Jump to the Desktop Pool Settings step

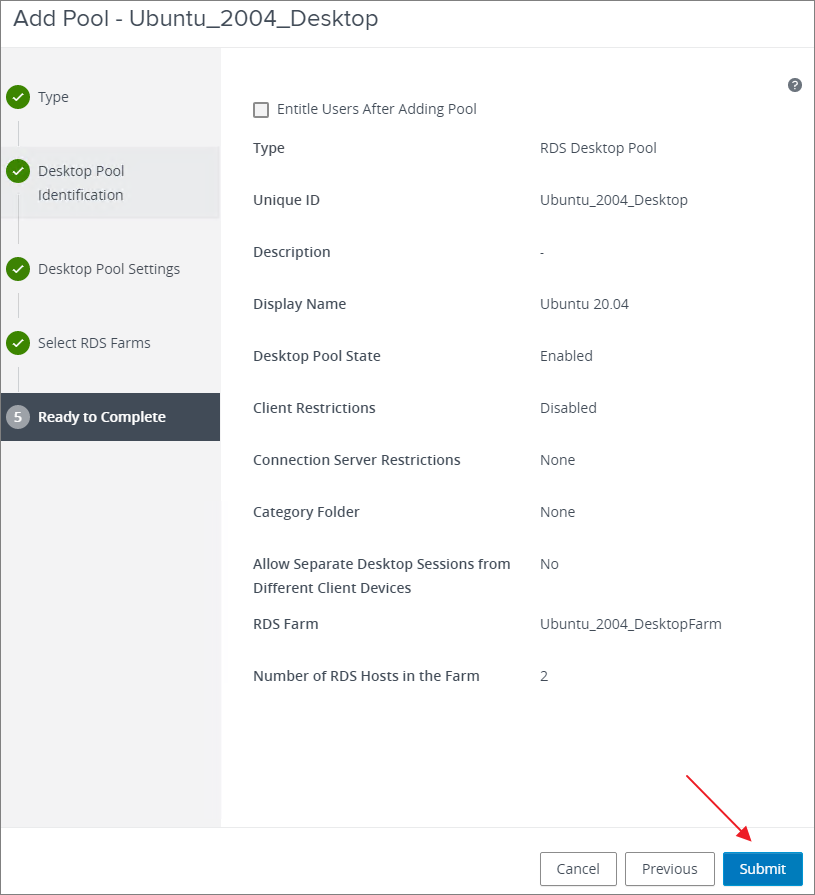[x=109, y=269]
